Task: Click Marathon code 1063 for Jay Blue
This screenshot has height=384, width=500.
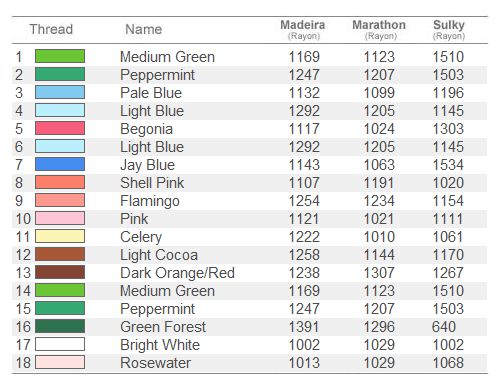Action: coord(379,165)
